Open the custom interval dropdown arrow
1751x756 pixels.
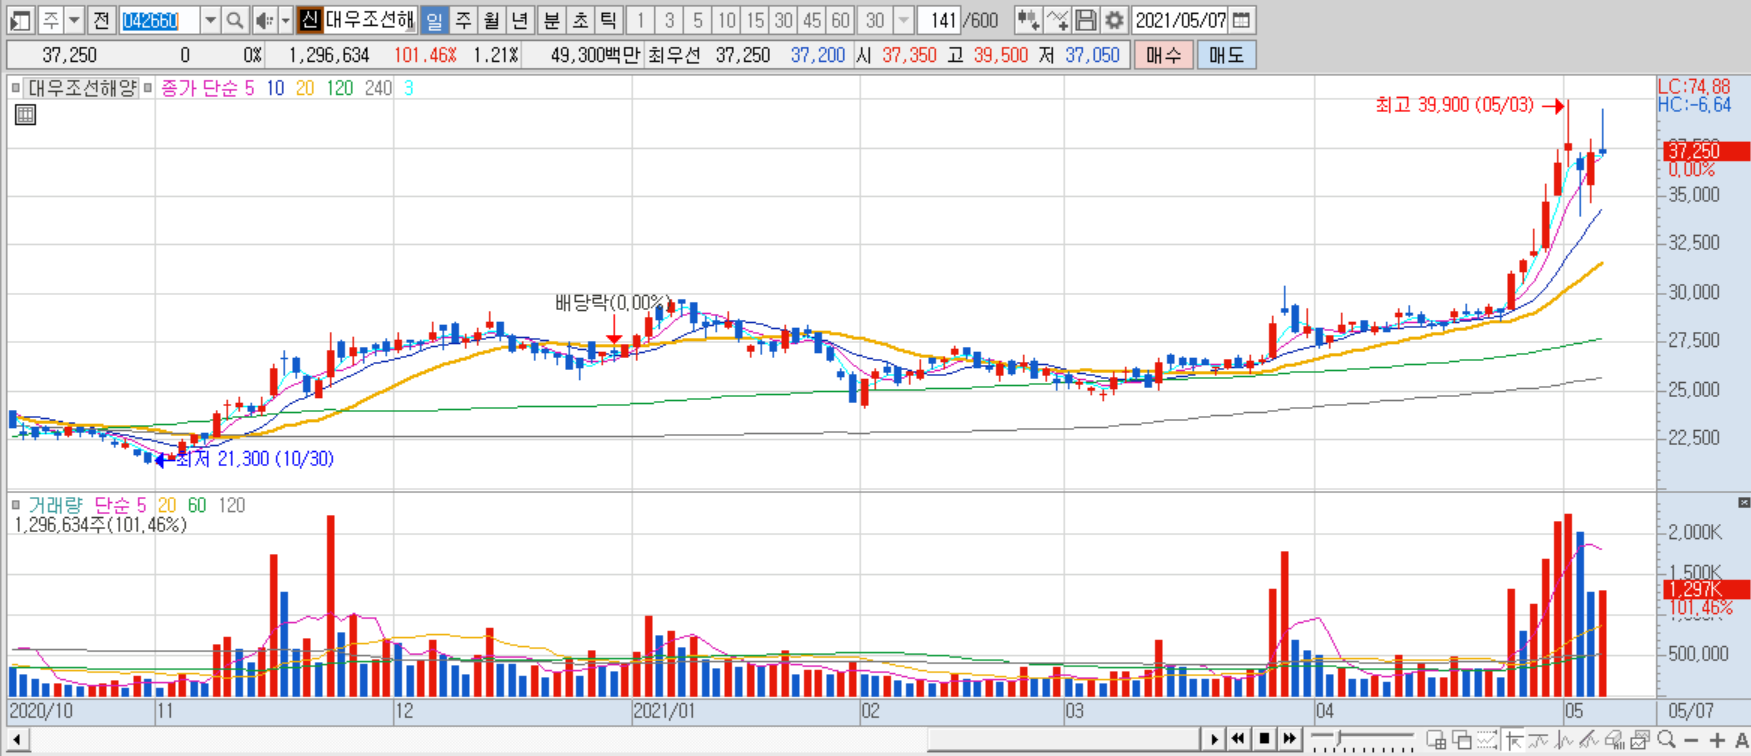click(903, 20)
